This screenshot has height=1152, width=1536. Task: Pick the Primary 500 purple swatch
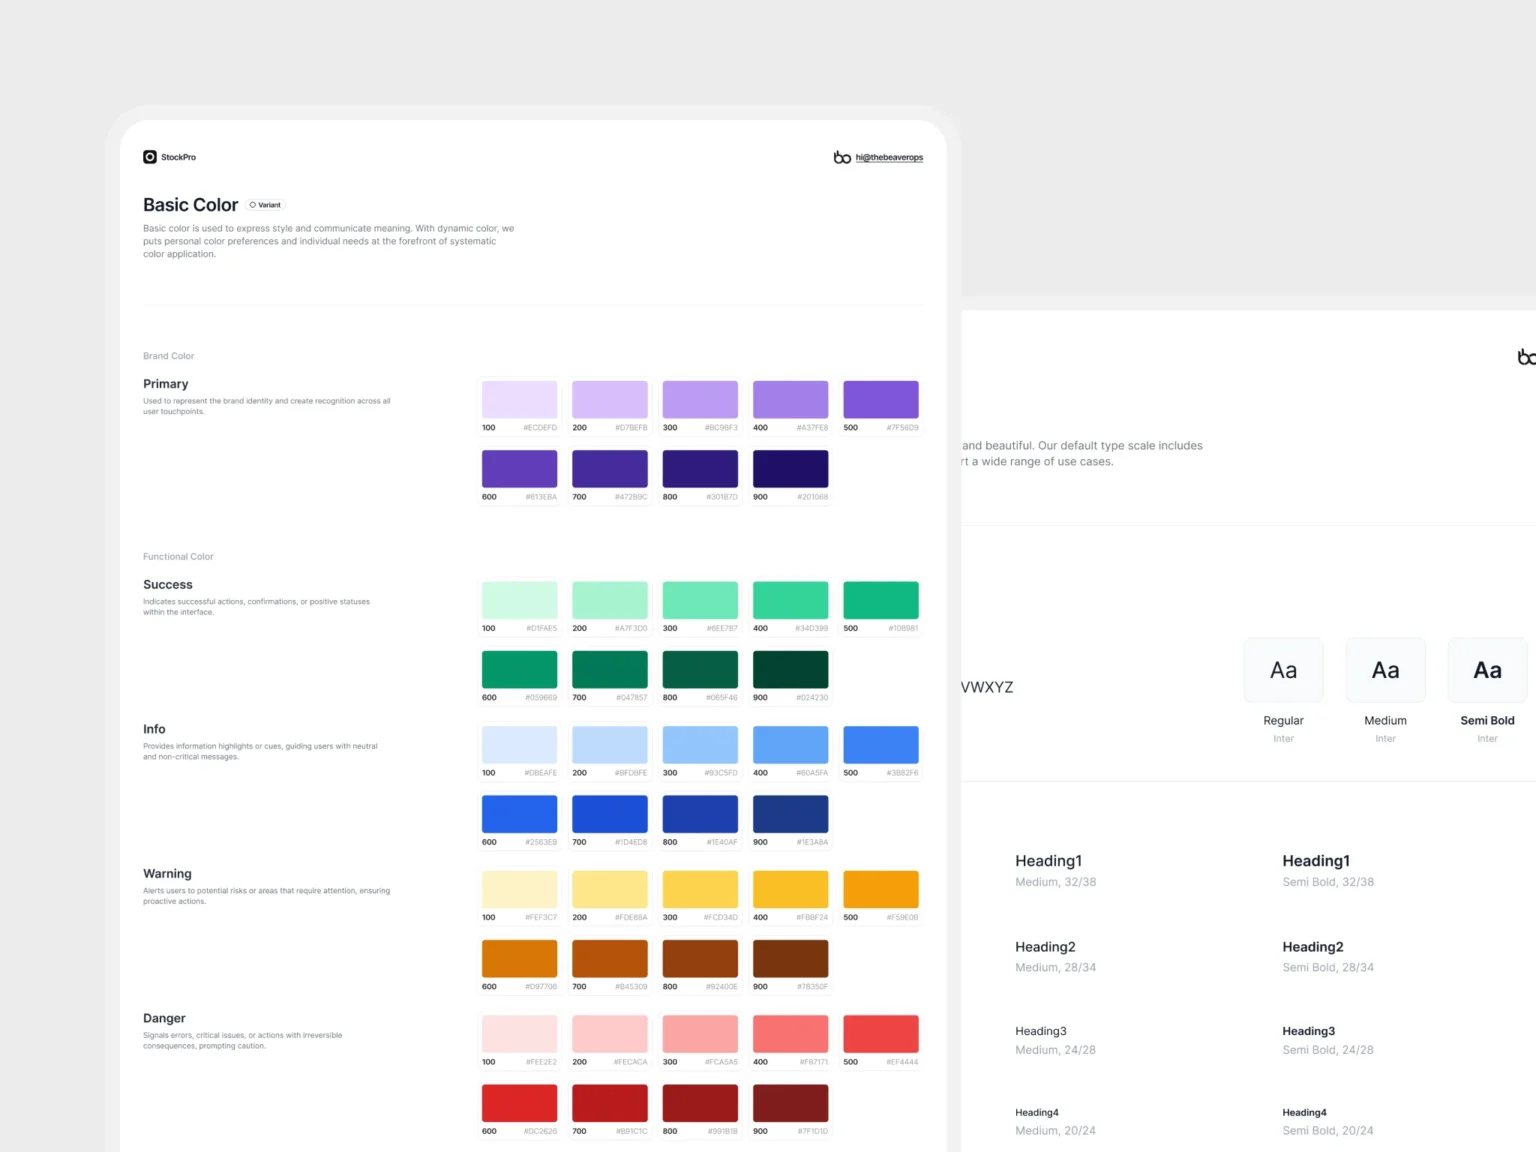[880, 400]
